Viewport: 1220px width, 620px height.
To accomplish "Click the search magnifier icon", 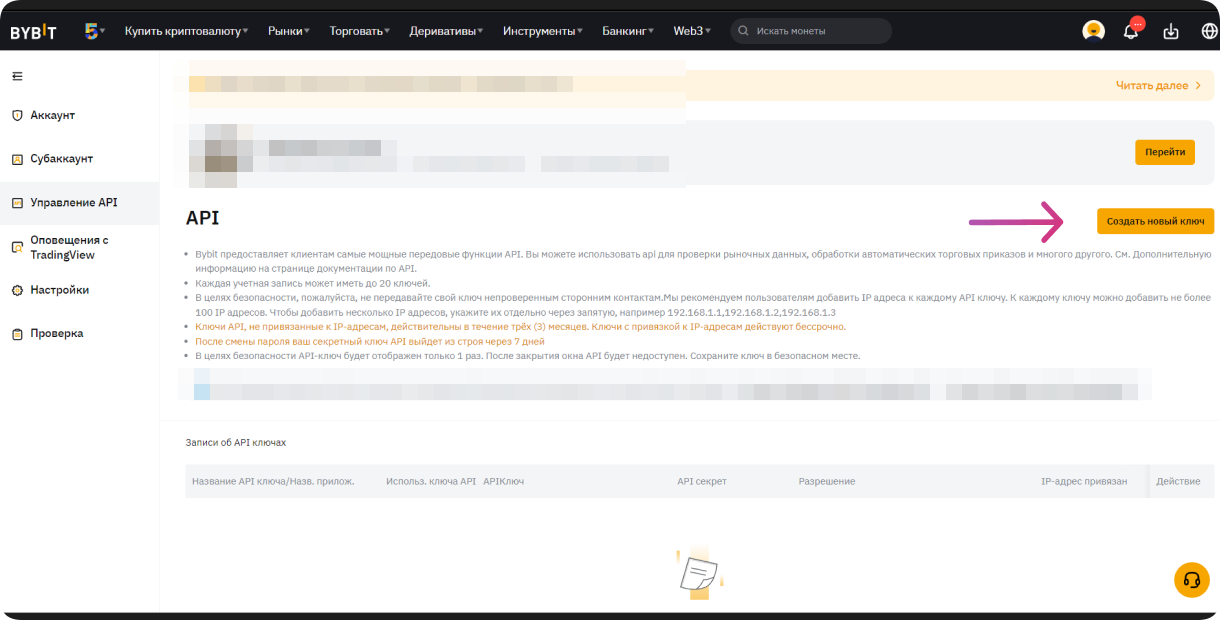I will [x=743, y=31].
